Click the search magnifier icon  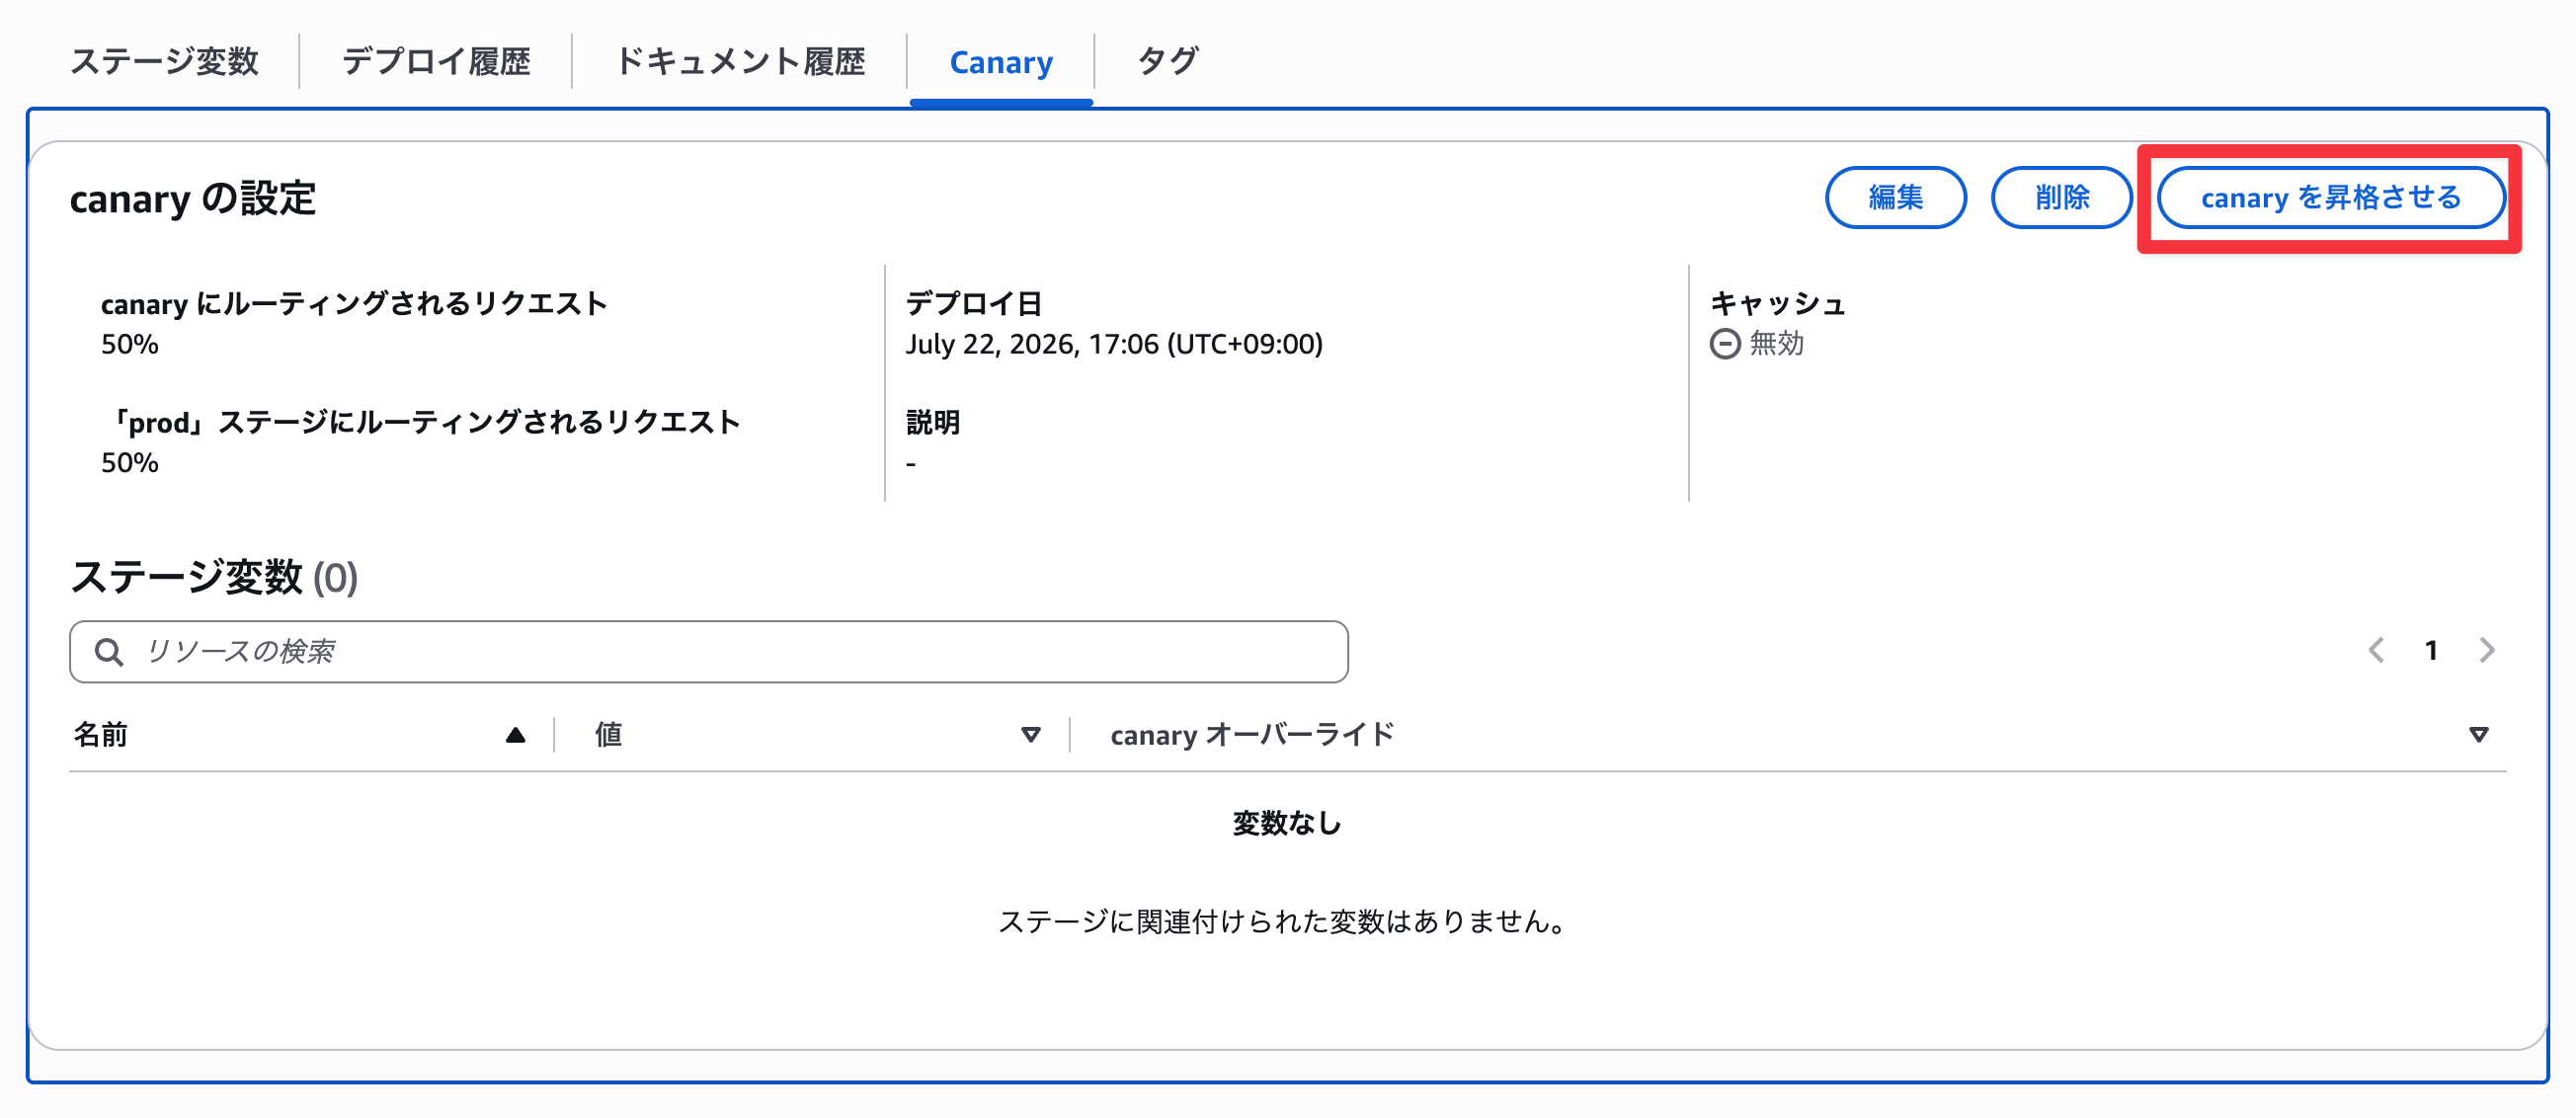pyautogui.click(x=108, y=652)
